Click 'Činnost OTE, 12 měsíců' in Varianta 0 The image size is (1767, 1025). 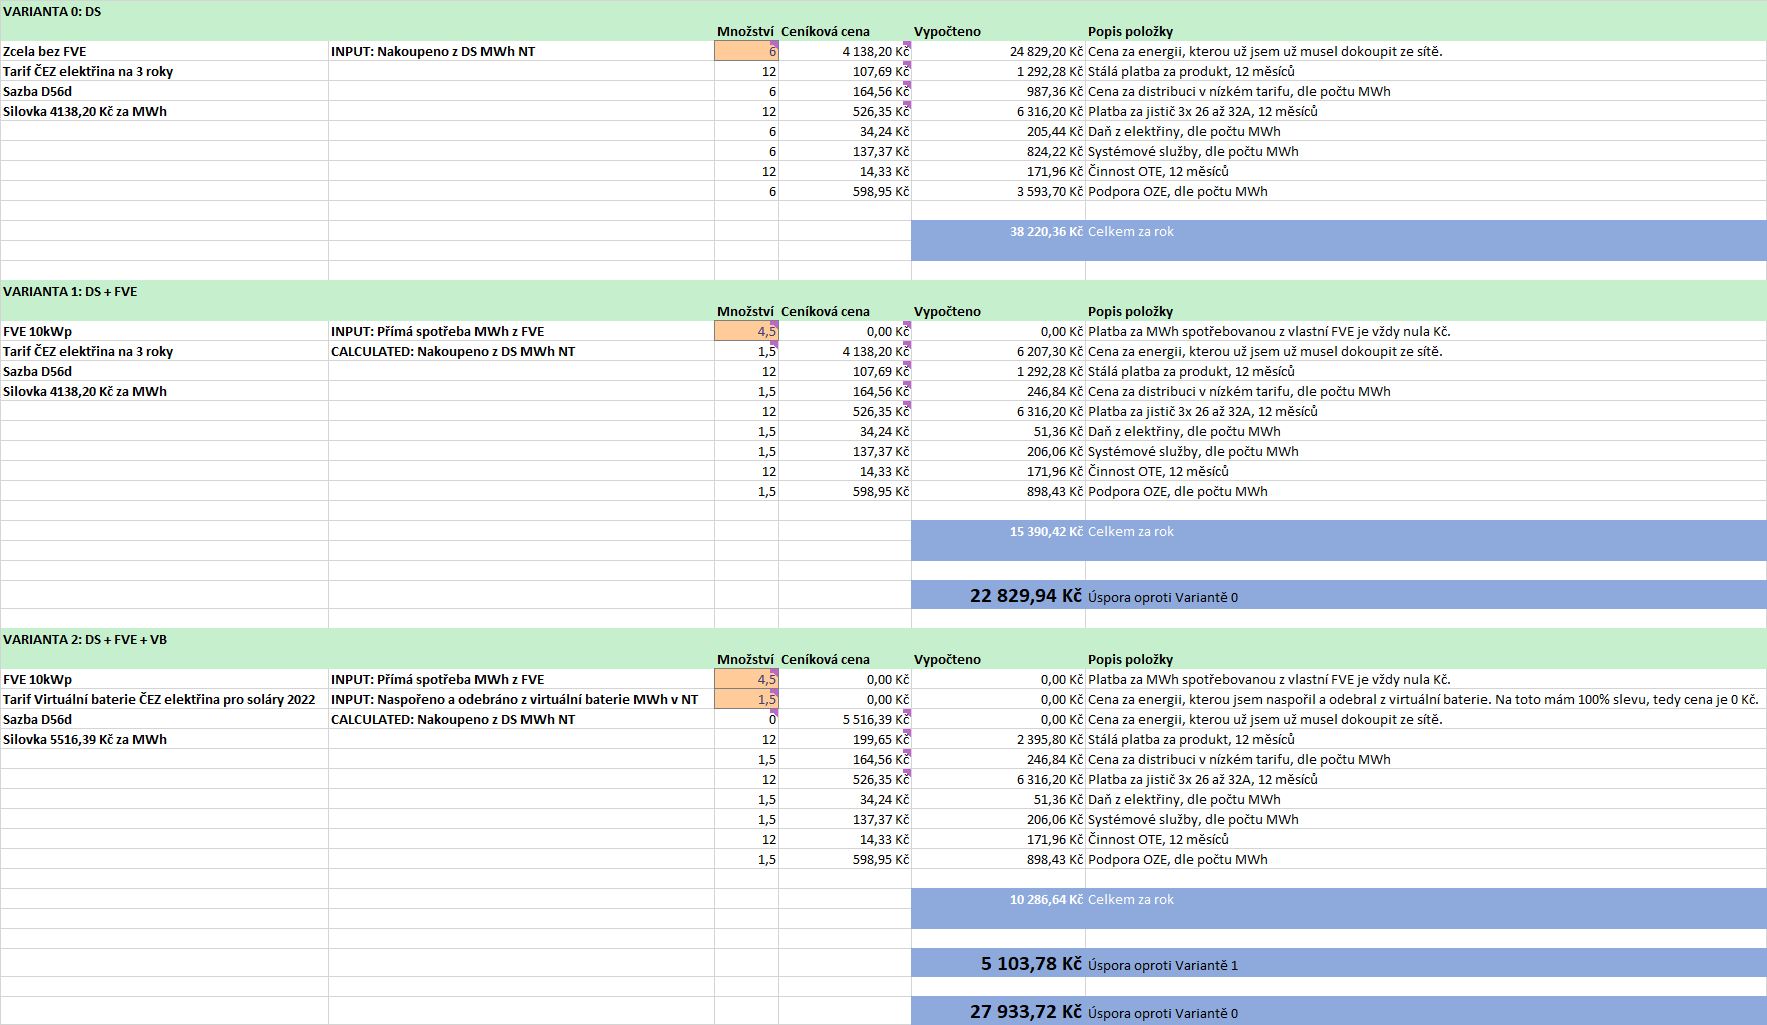pyautogui.click(x=1158, y=171)
